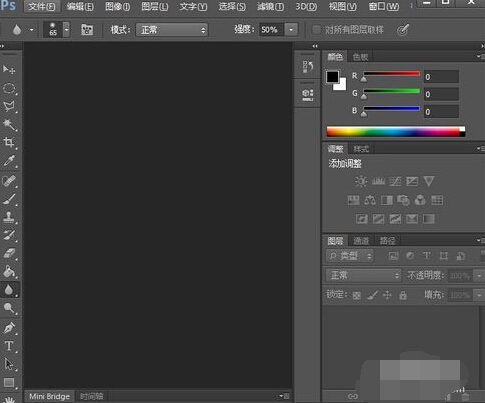Select the Eraser tool
This screenshot has width=485, height=403.
[x=9, y=253]
